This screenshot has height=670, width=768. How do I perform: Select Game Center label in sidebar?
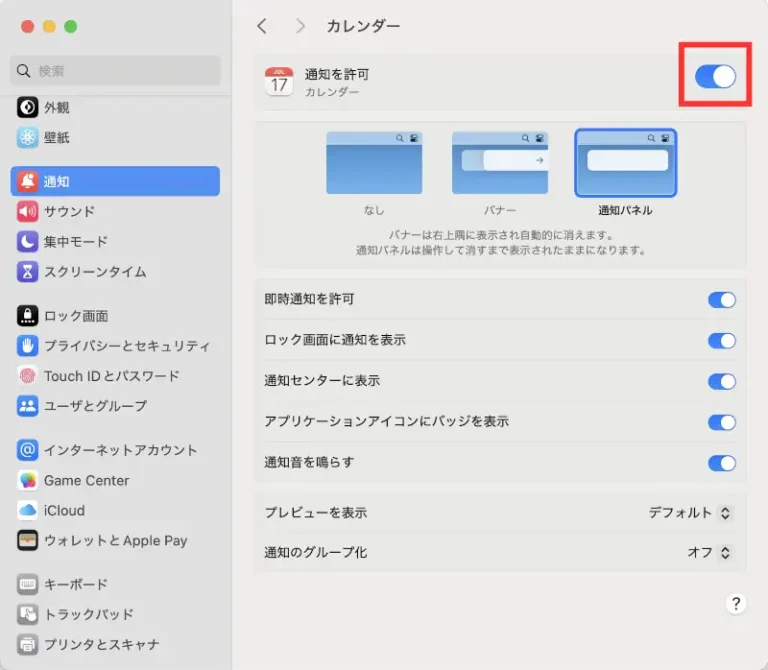87,480
